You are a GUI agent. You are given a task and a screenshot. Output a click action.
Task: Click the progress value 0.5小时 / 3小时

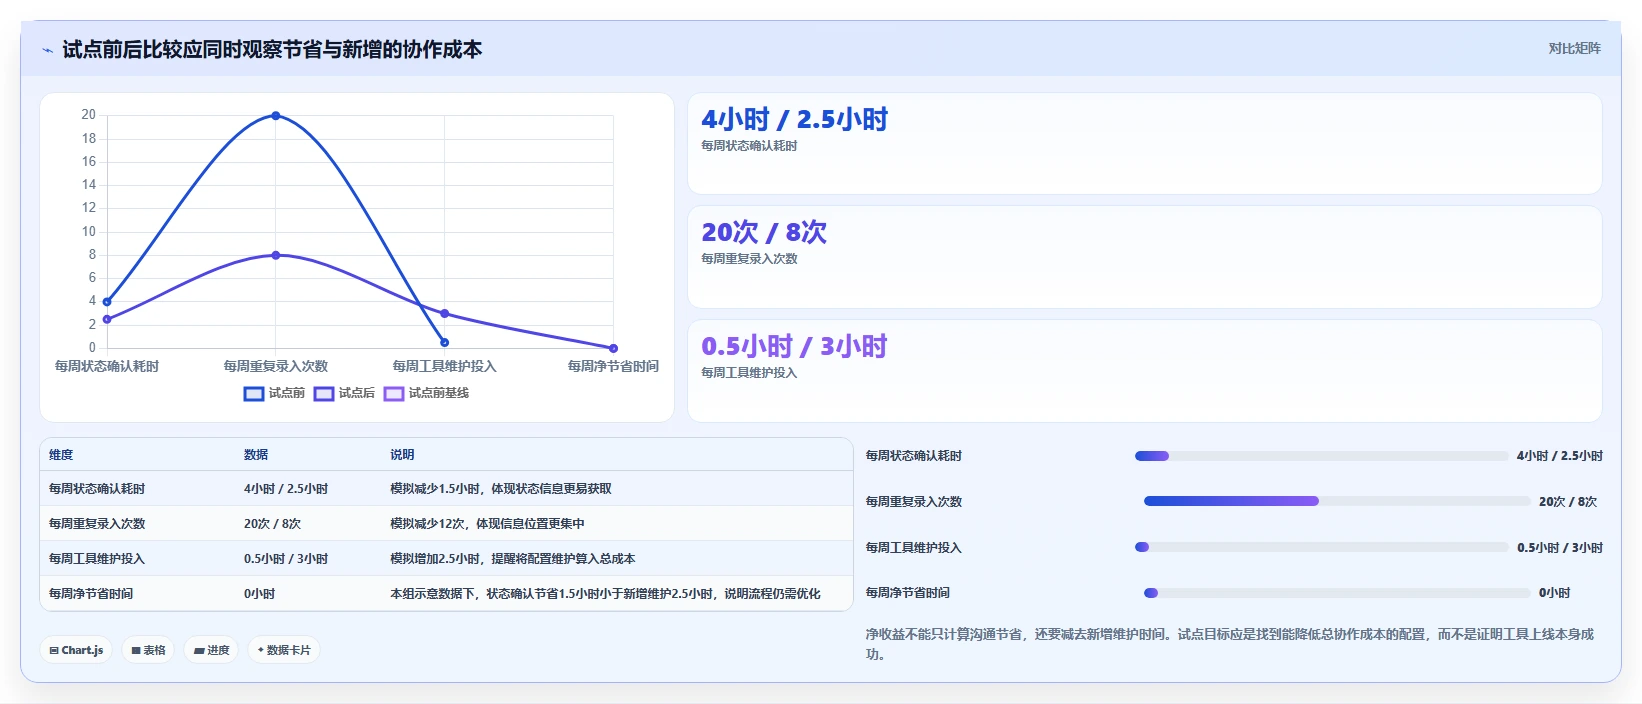click(1560, 548)
